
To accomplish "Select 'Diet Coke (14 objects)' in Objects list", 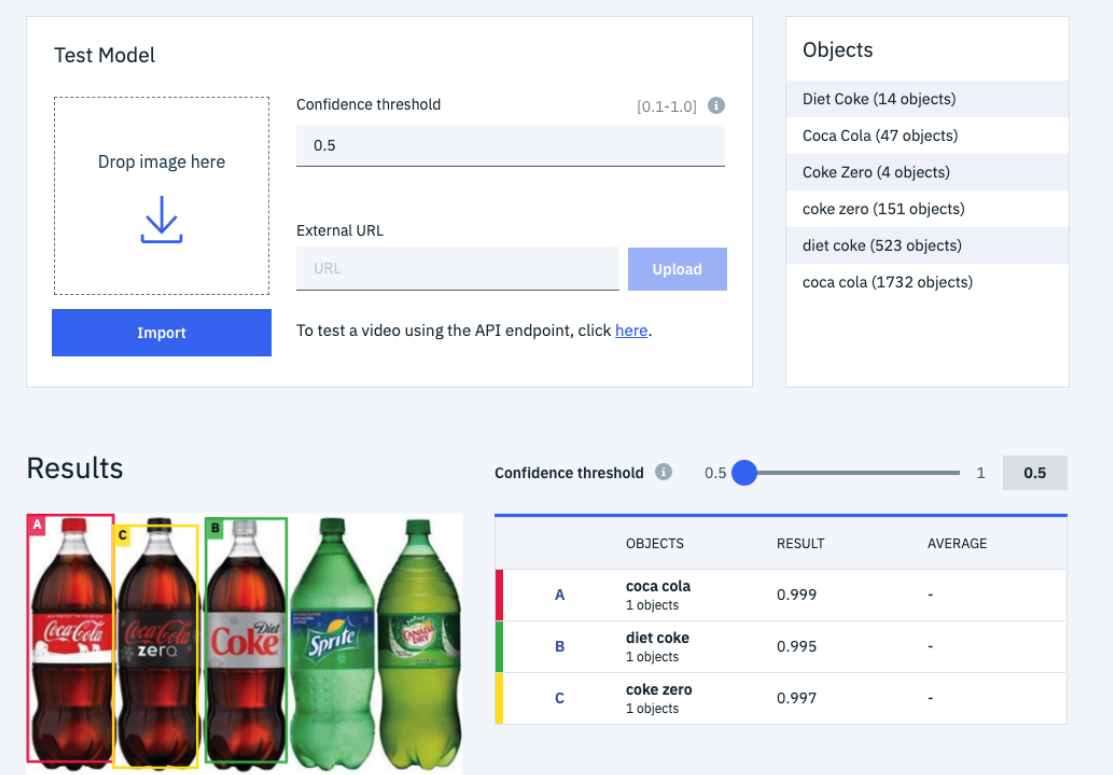I will coord(927,99).
